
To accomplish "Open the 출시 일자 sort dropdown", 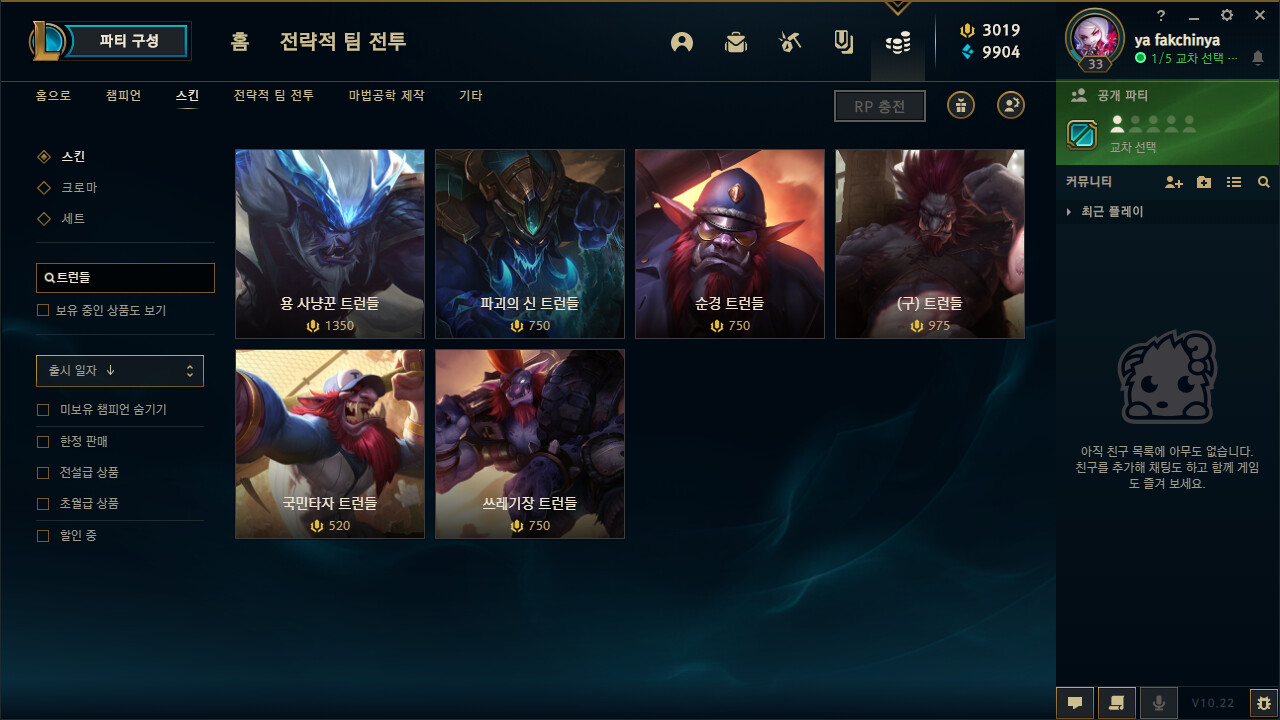I will point(120,371).
